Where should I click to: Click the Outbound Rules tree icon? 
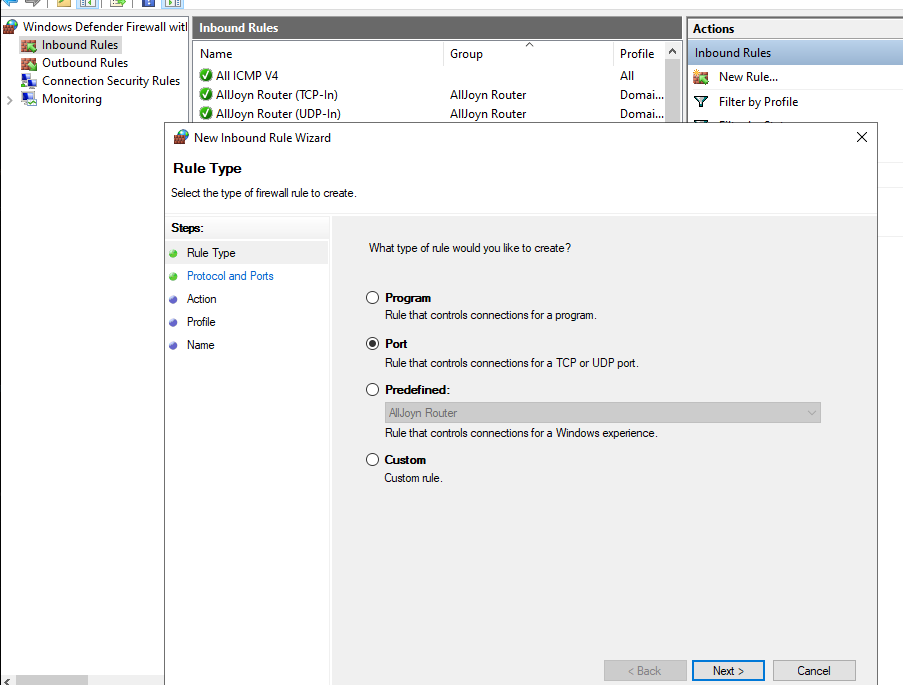[x=29, y=63]
